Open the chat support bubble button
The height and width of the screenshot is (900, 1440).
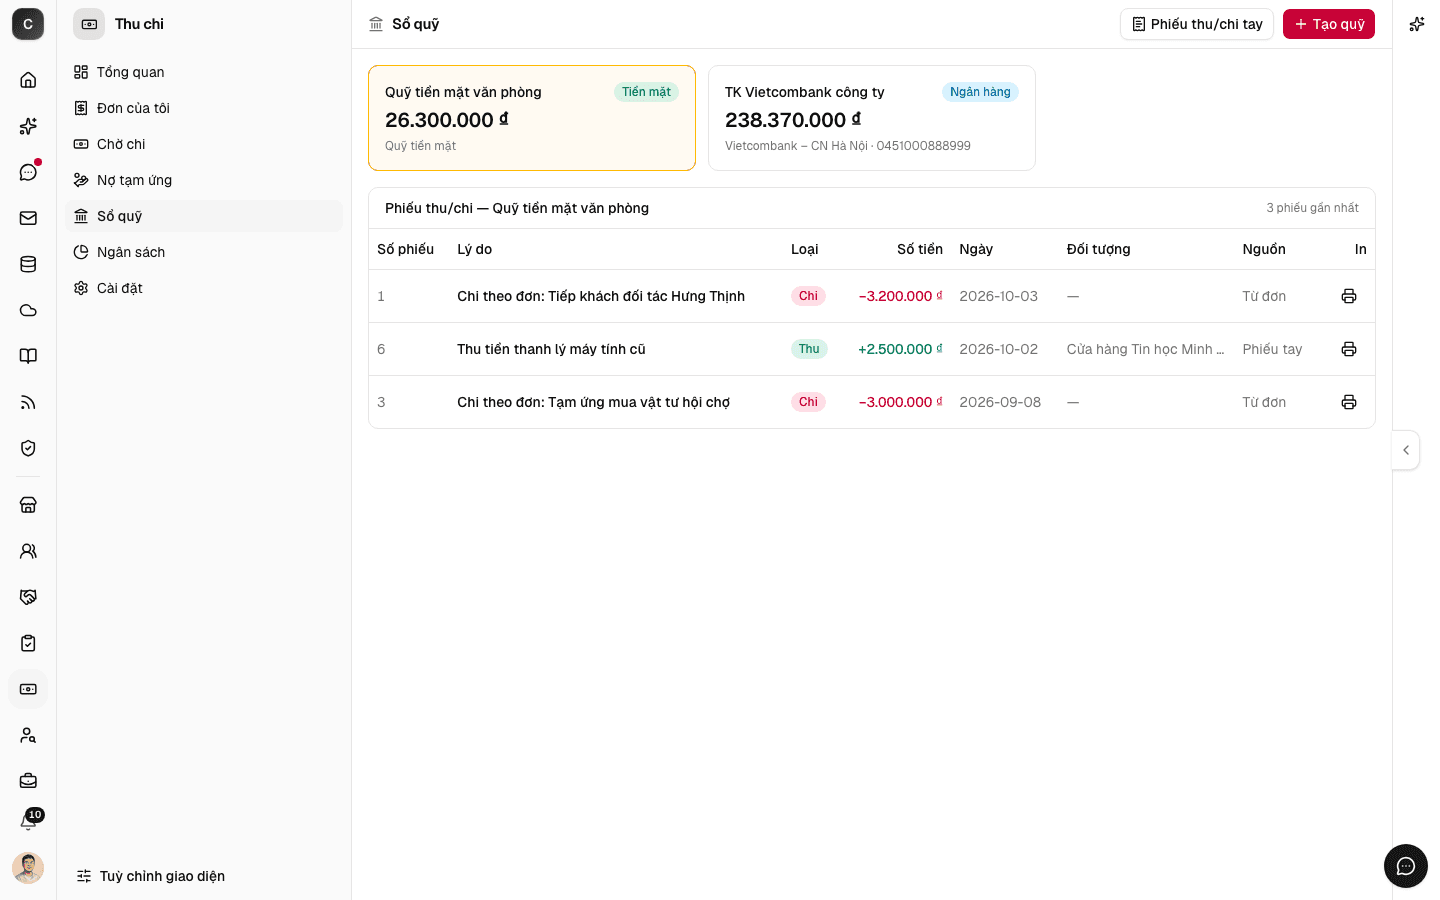[1406, 866]
